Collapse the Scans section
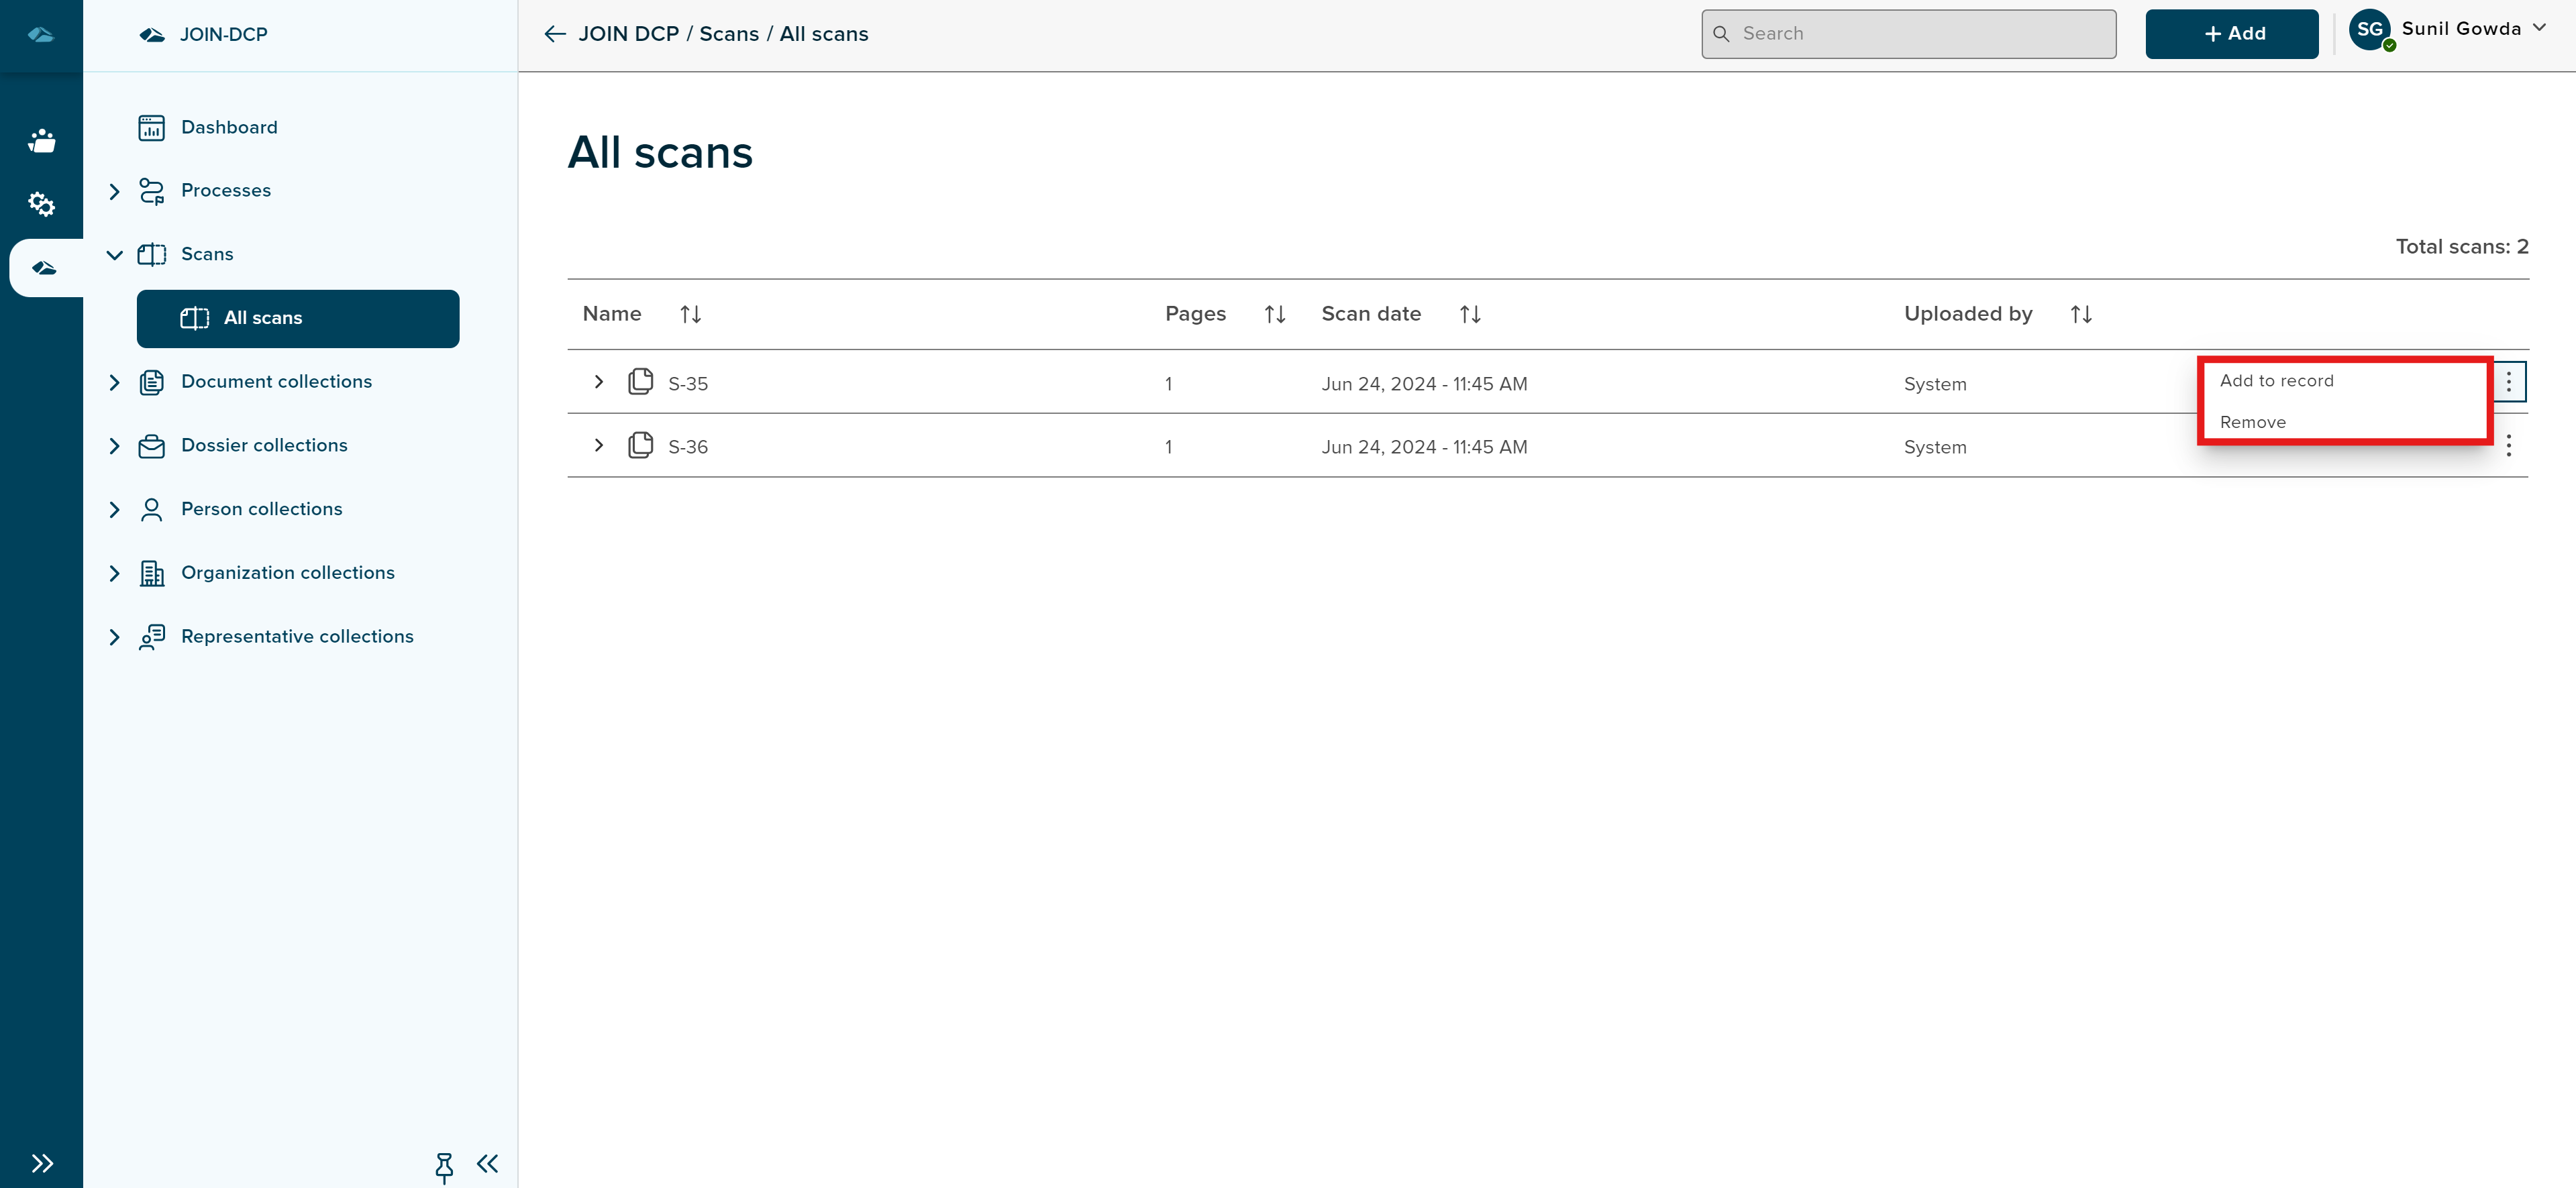 pos(114,254)
